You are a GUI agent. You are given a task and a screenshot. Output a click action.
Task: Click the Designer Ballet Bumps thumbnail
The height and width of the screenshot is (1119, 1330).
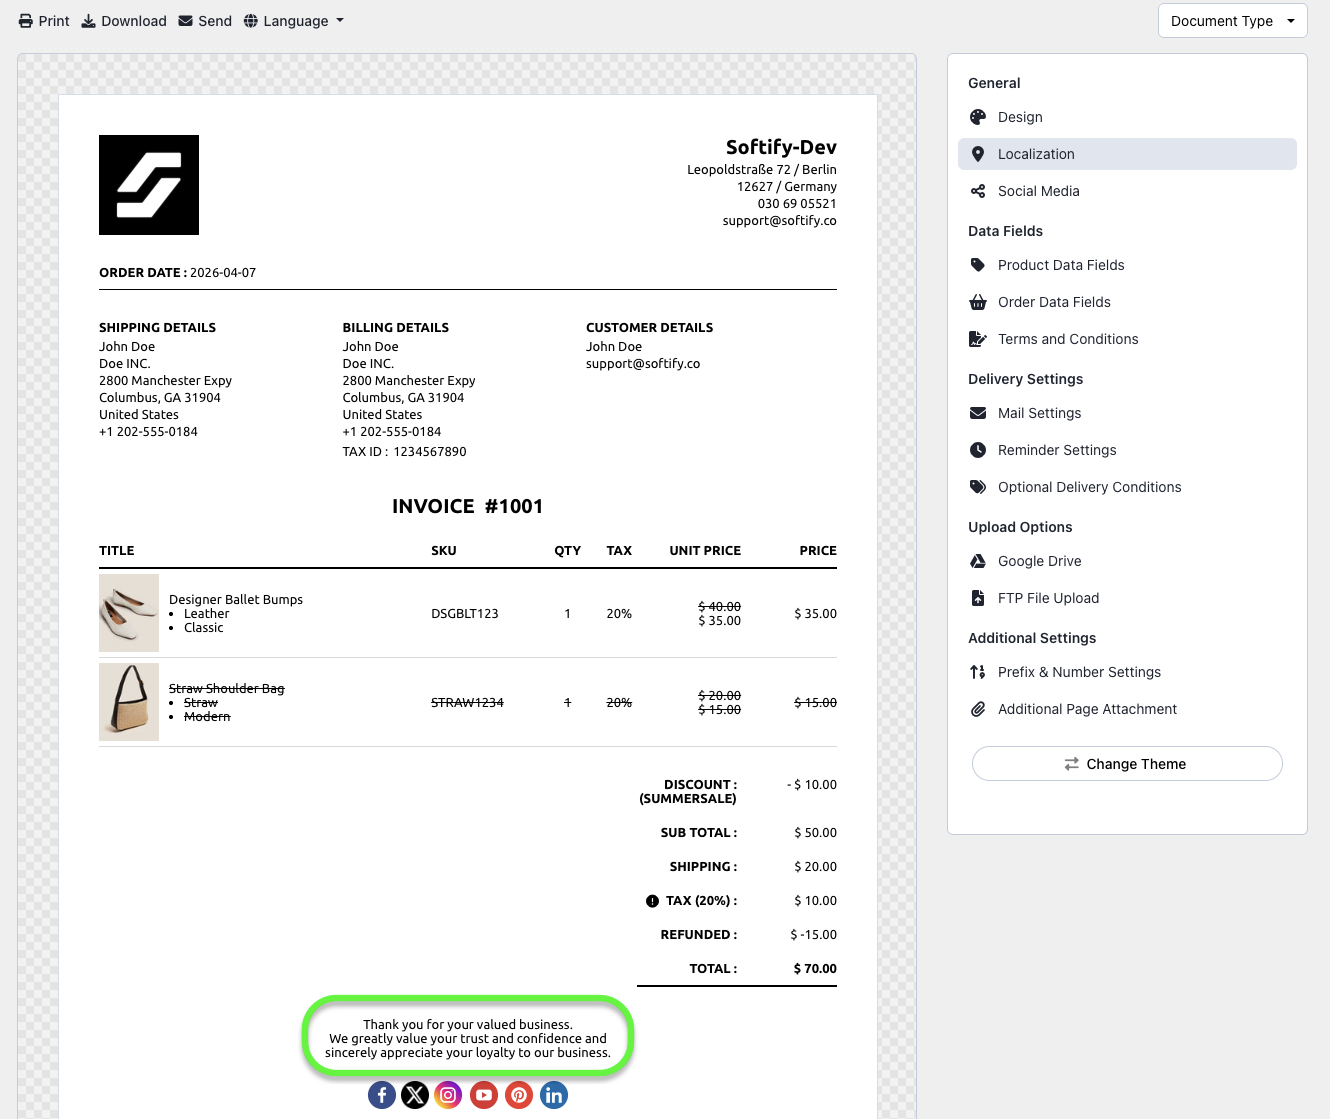point(129,613)
